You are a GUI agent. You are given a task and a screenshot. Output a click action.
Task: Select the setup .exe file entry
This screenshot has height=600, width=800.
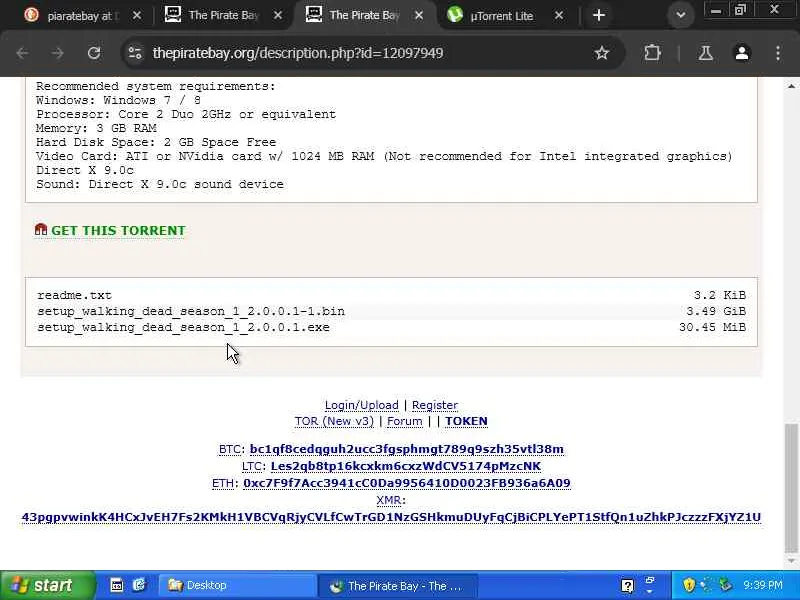[x=183, y=328]
